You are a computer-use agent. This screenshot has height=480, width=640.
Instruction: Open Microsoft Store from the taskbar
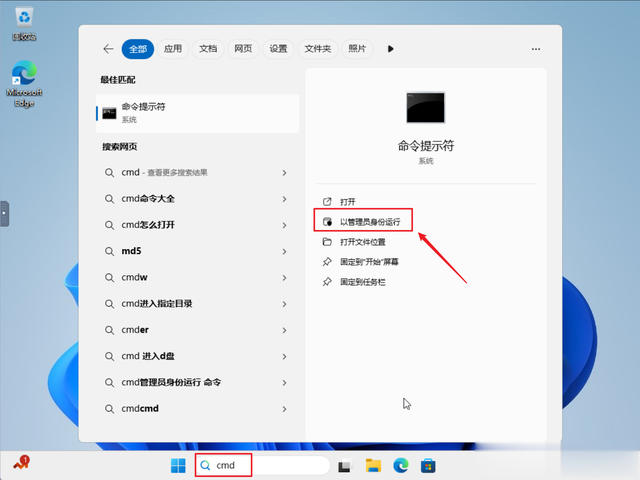[x=428, y=466]
